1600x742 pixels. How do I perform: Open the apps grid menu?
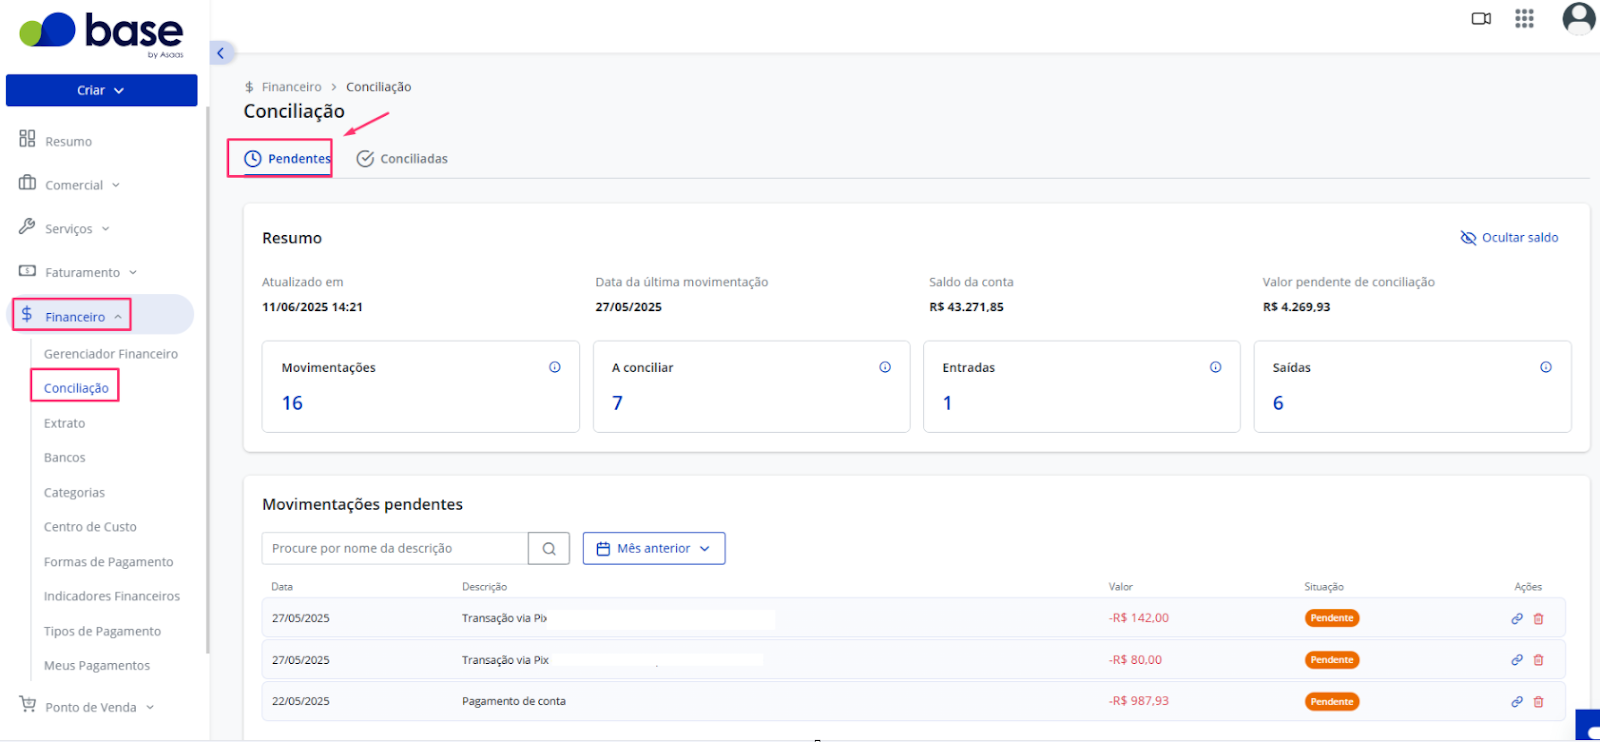1524,19
